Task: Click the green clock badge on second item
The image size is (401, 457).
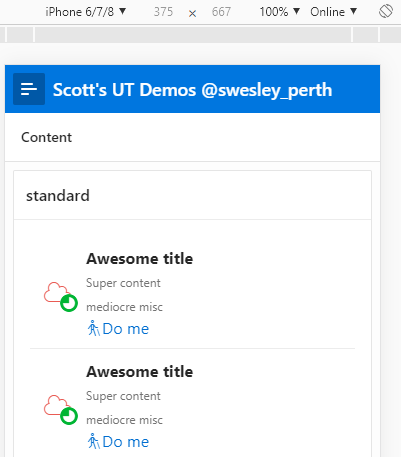Action: (69, 416)
